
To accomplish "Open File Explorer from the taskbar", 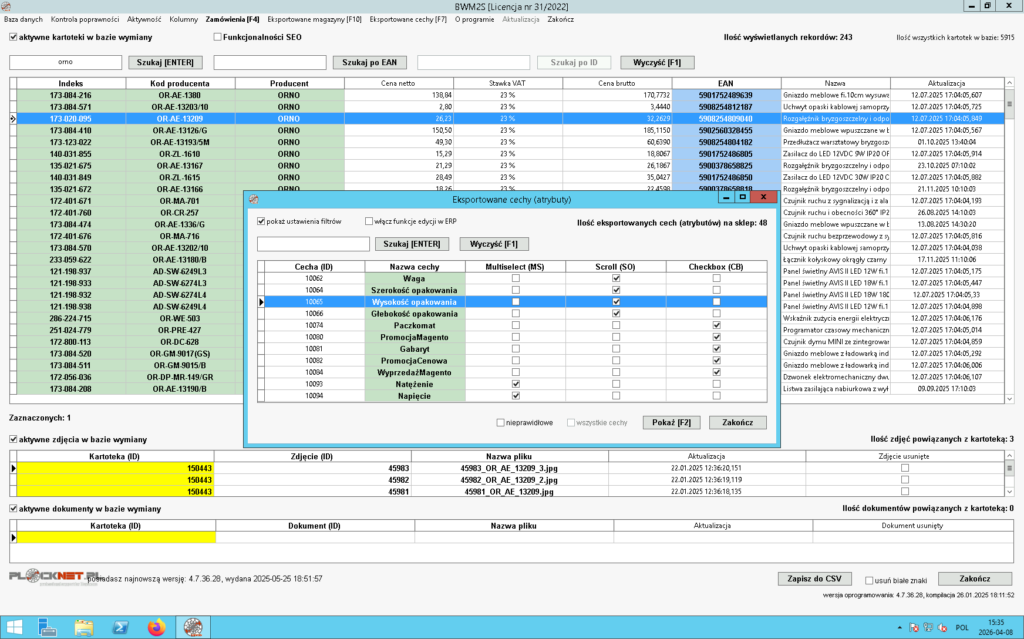I will point(85,627).
